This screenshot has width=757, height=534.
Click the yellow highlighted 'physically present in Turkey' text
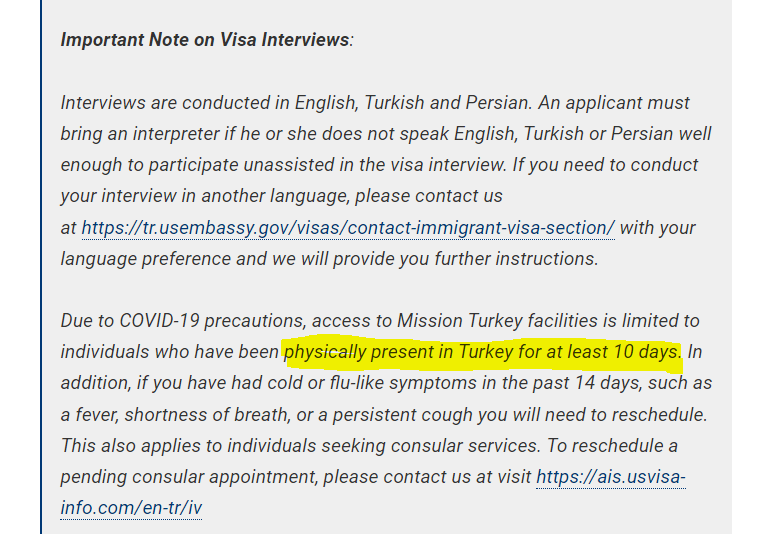[x=398, y=352]
